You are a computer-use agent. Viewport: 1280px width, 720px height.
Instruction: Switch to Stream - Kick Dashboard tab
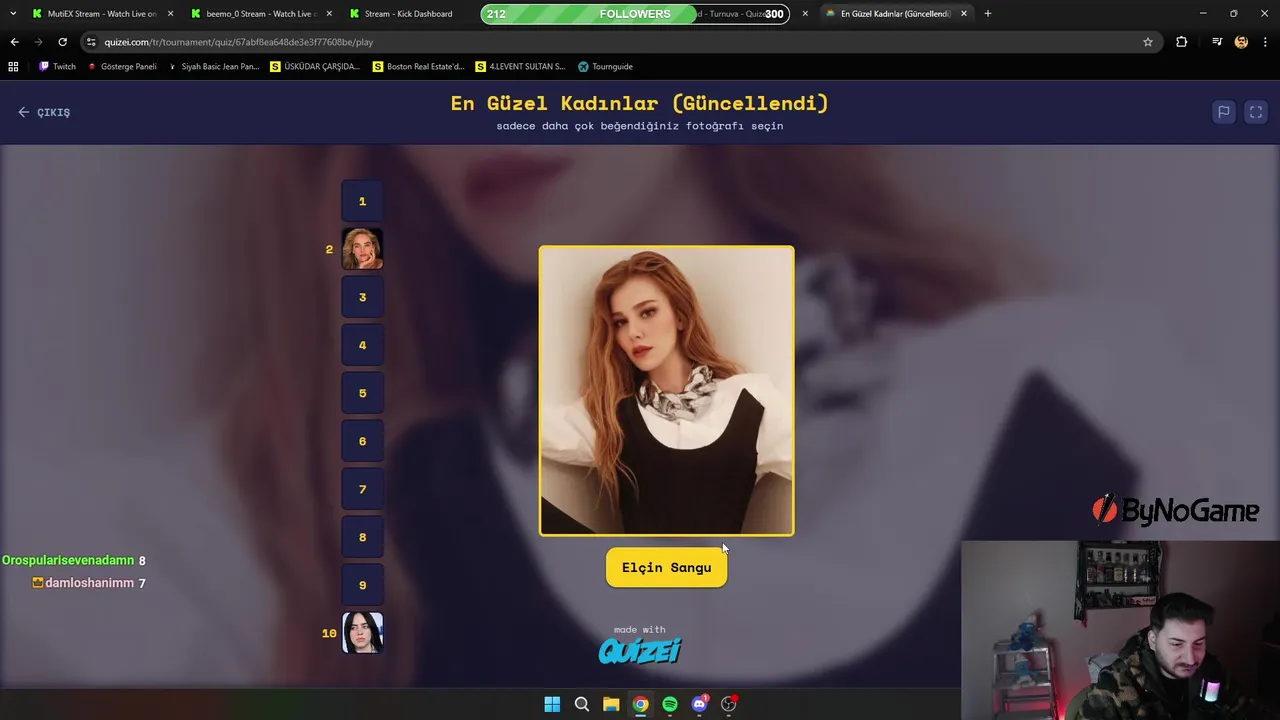[408, 14]
